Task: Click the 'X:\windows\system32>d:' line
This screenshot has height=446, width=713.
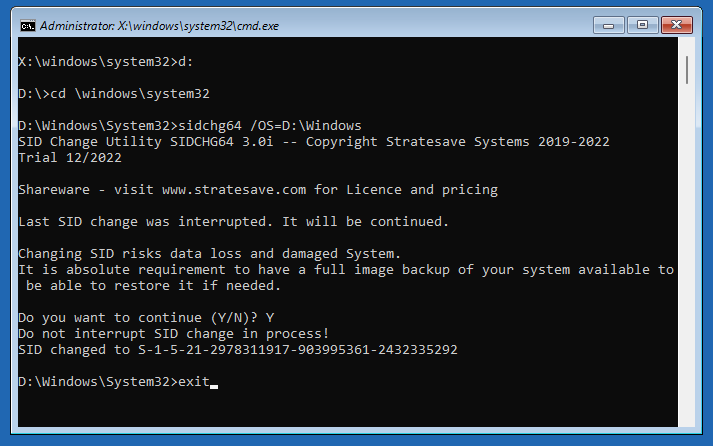Action: (x=106, y=61)
